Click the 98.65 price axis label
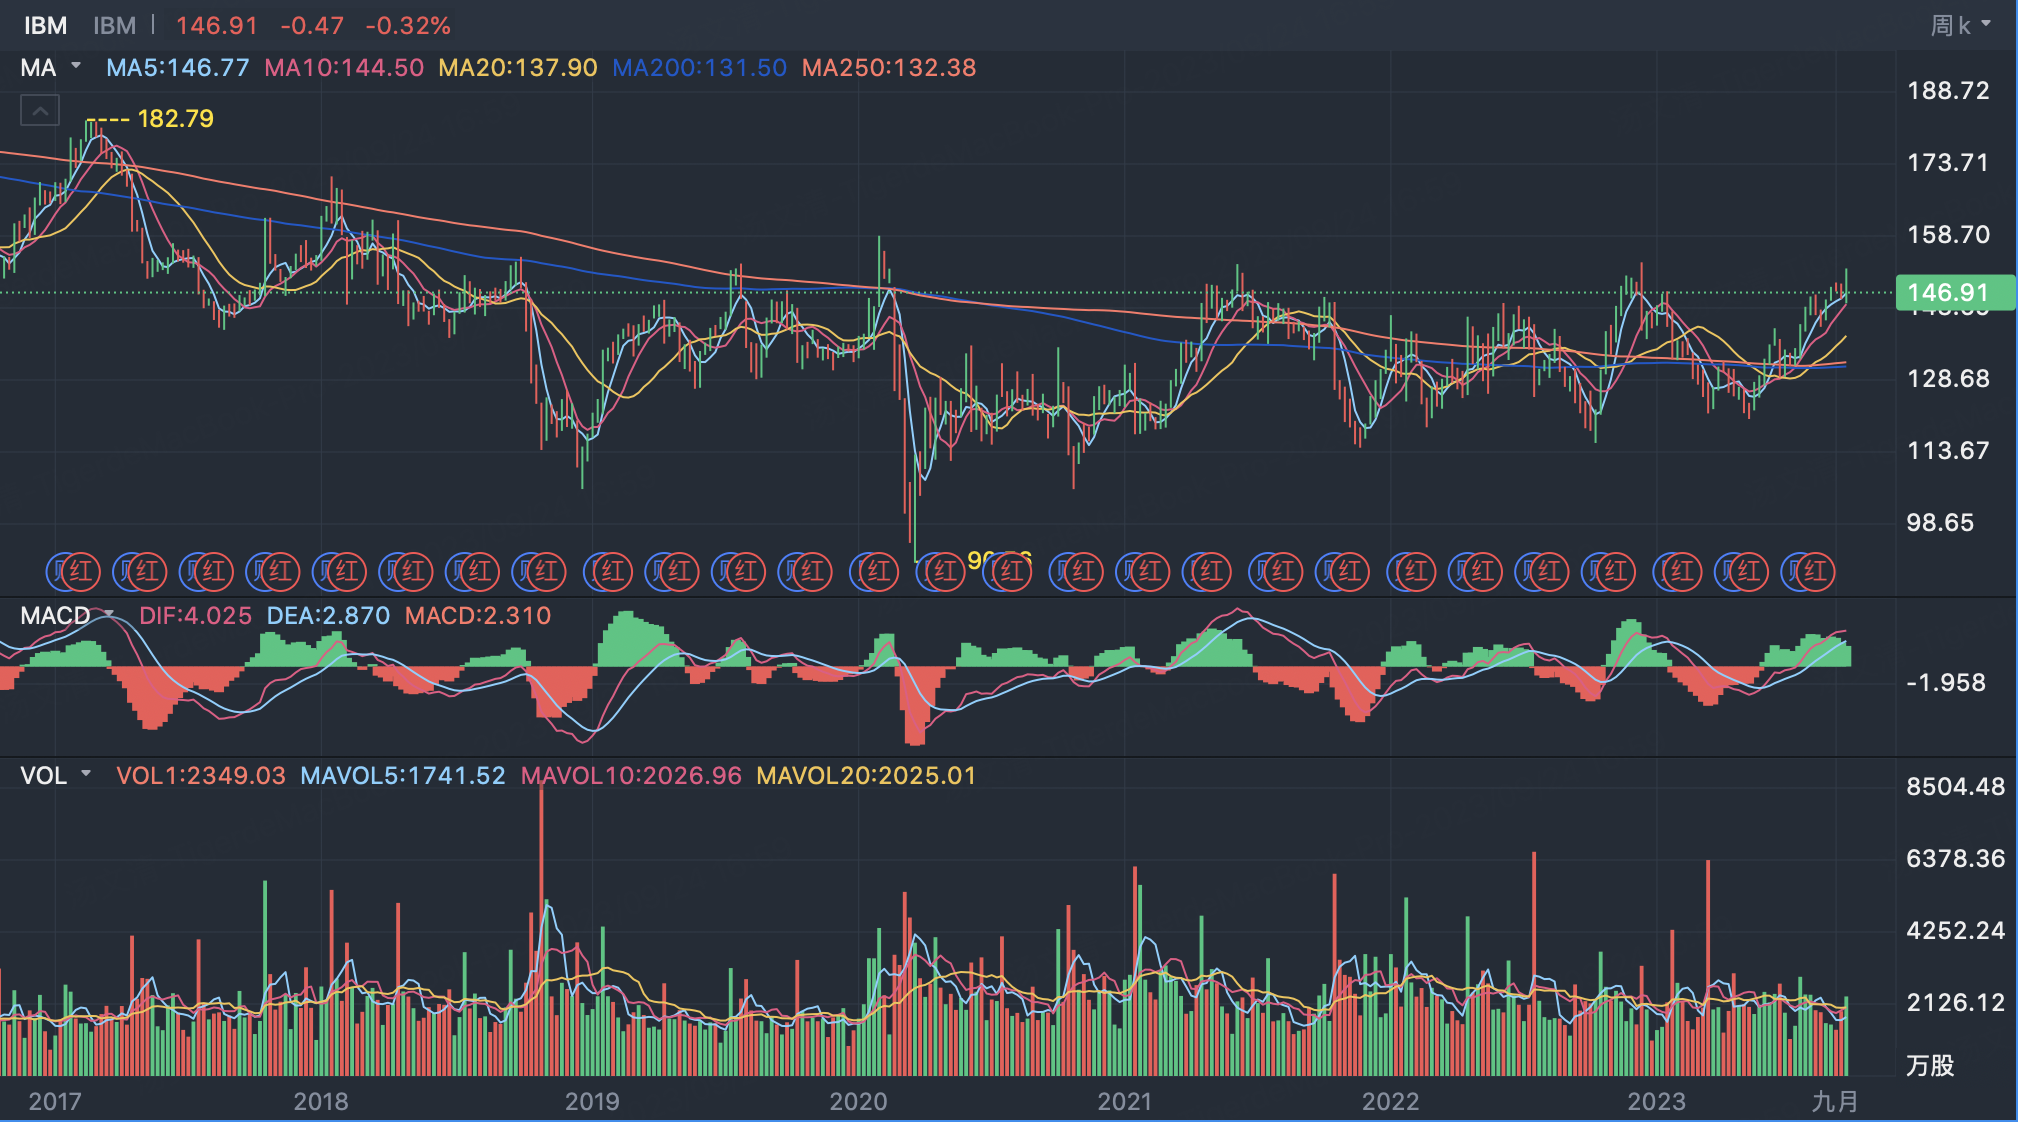The width and height of the screenshot is (2018, 1122). click(x=1940, y=523)
